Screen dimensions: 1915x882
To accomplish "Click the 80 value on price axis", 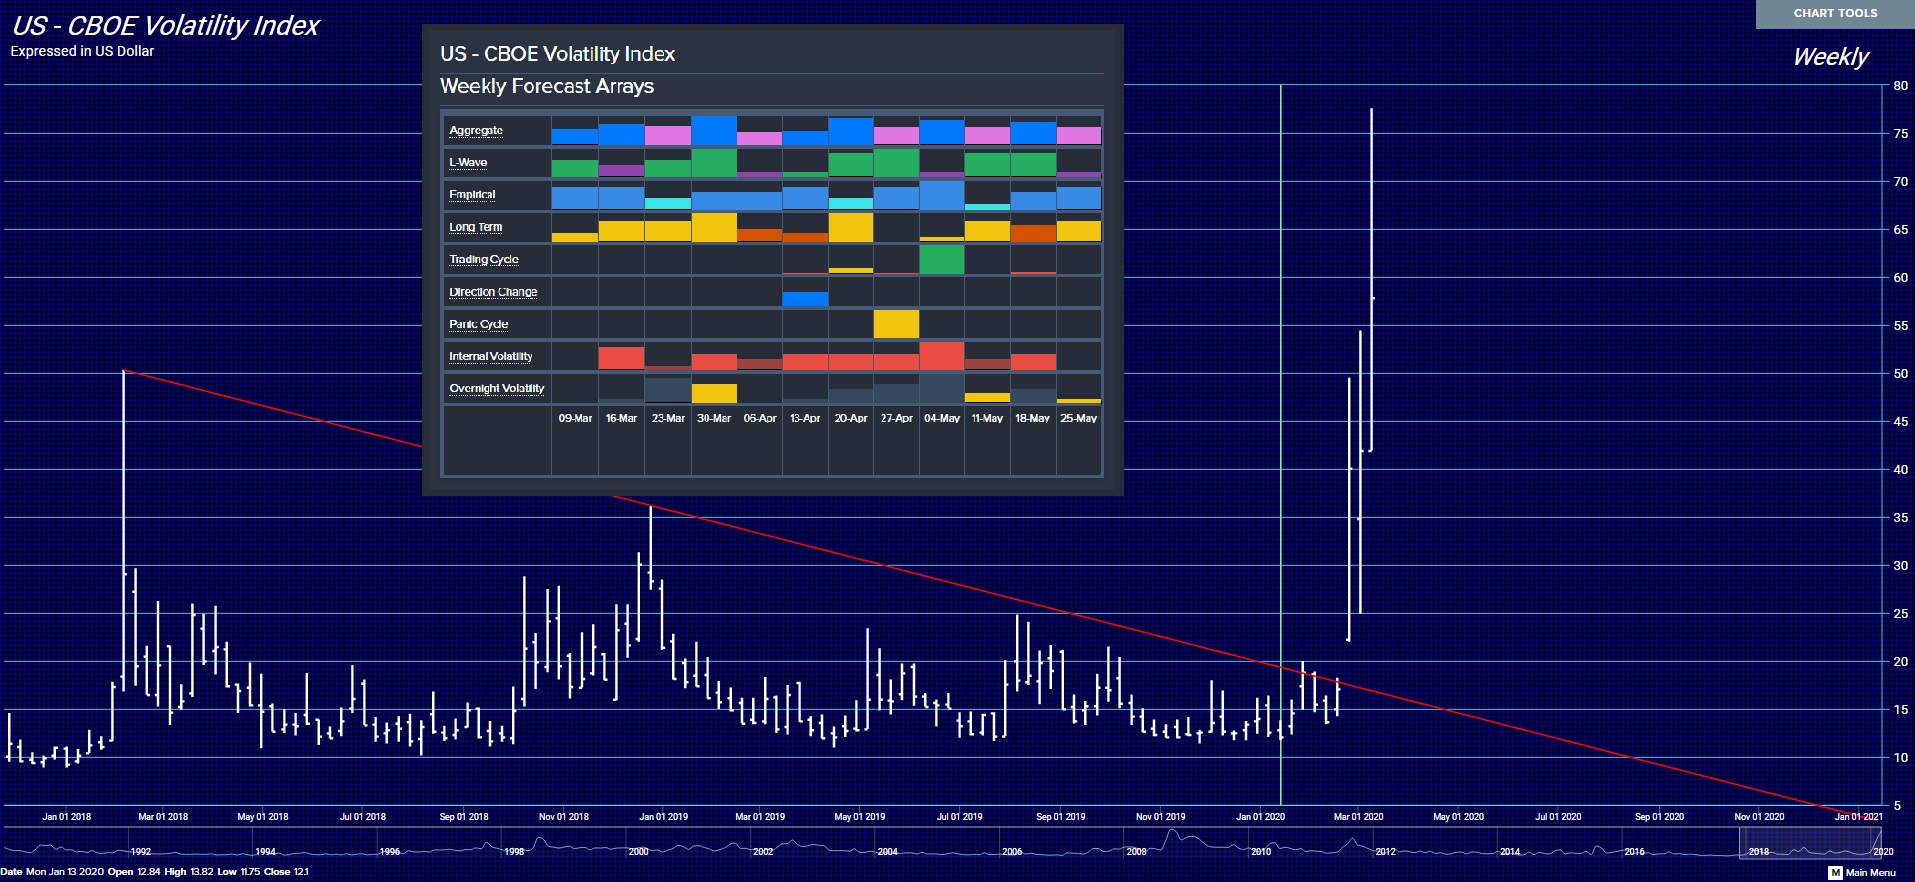I will [1900, 86].
